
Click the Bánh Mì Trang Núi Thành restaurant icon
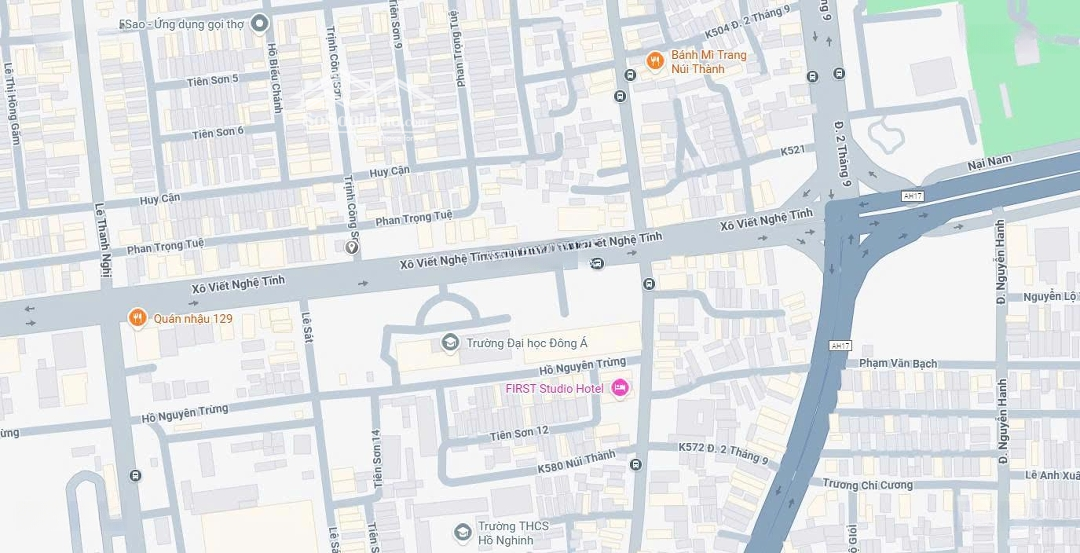point(655,61)
